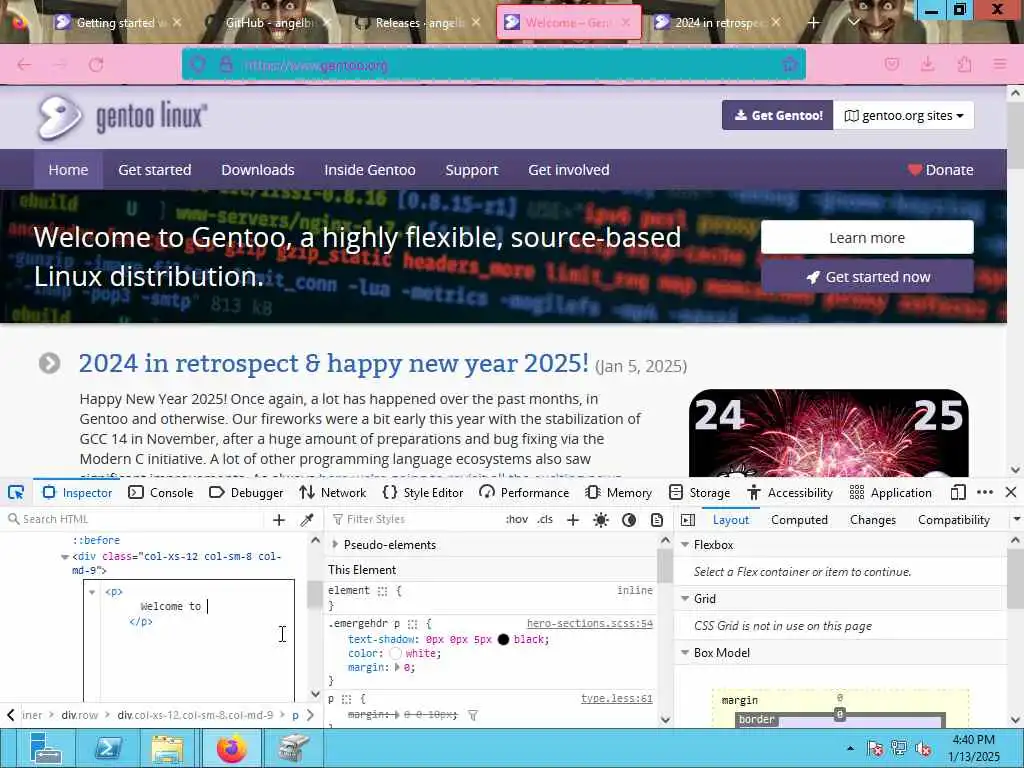Open the Network tab

pos(333,492)
